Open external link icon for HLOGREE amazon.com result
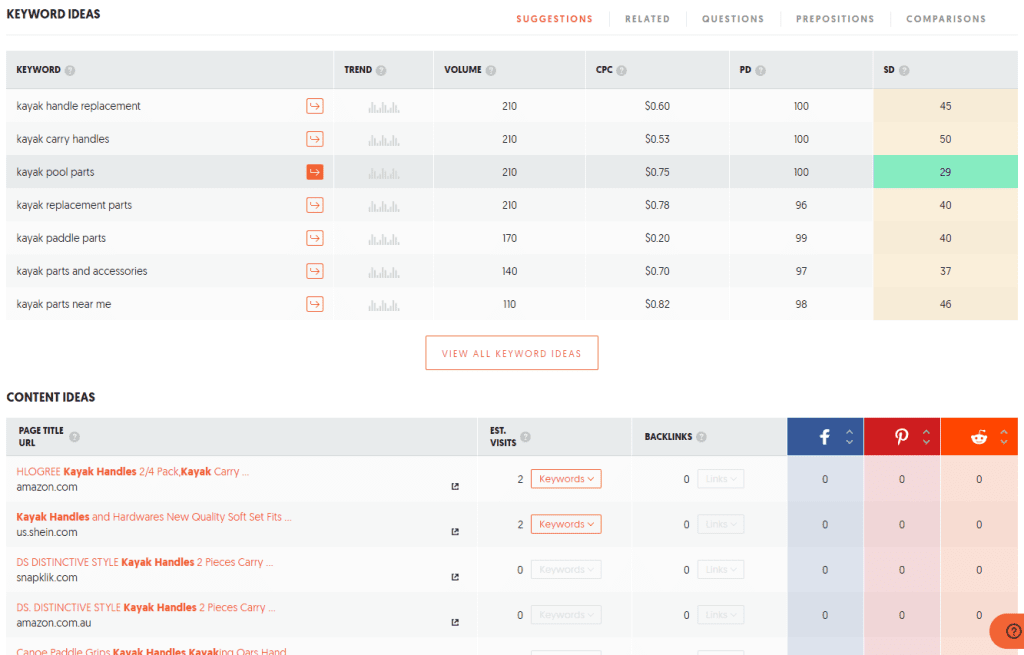 click(455, 487)
